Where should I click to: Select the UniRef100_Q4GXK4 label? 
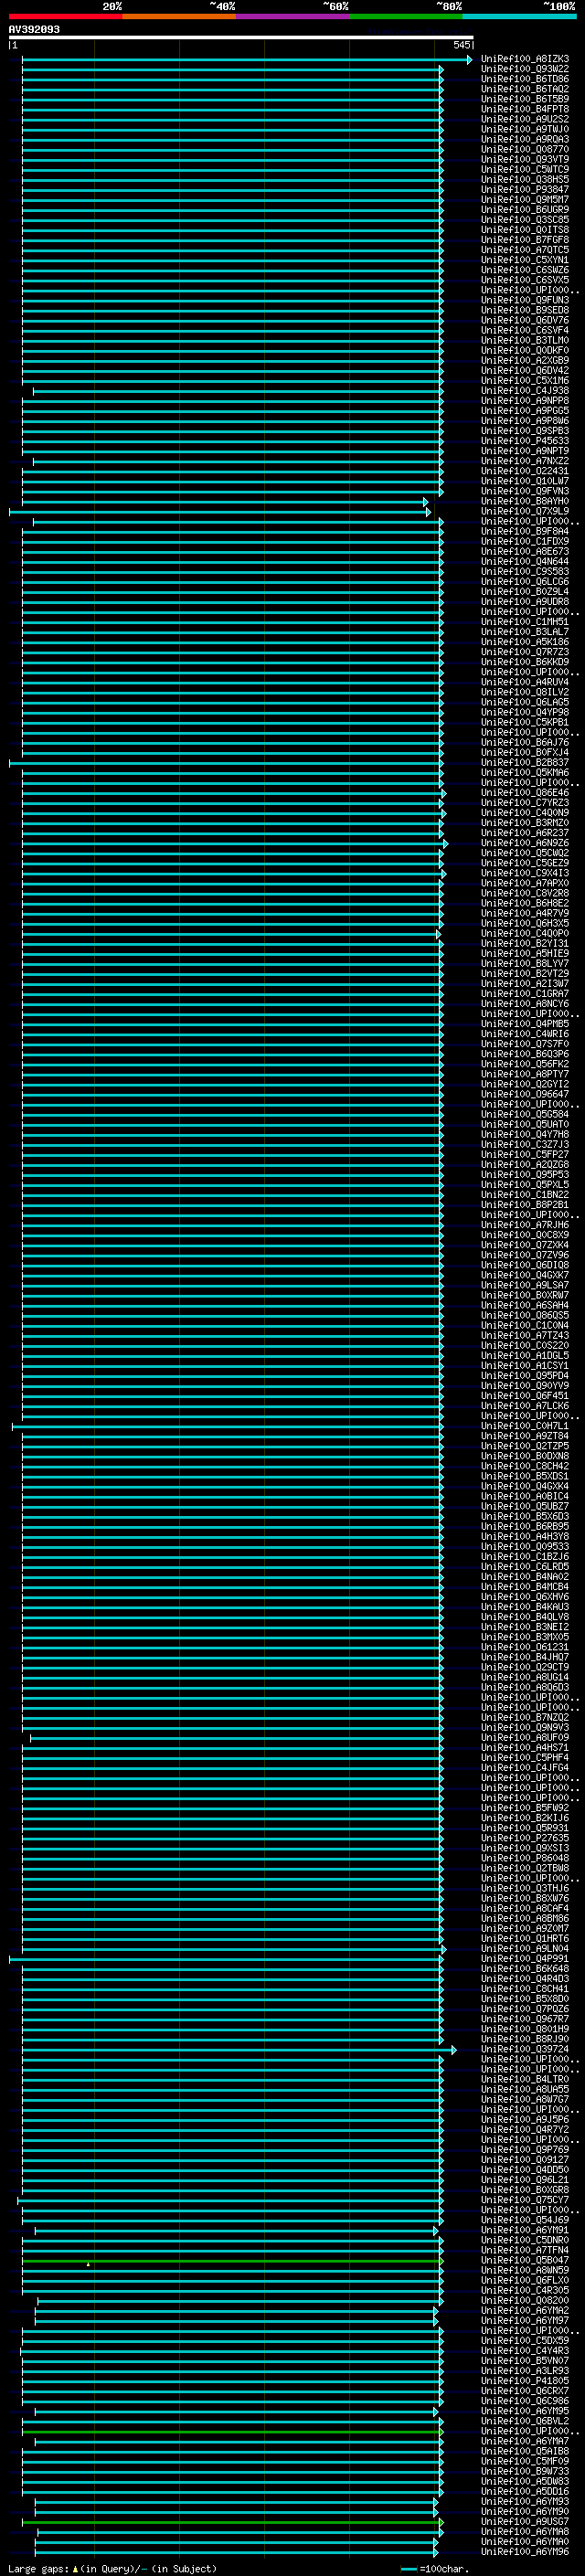524,1486
